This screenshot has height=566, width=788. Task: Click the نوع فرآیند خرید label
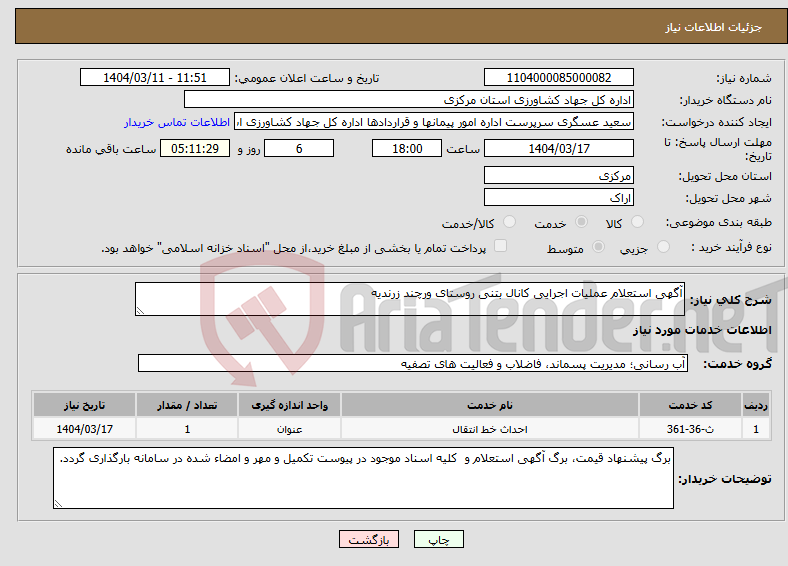click(731, 247)
